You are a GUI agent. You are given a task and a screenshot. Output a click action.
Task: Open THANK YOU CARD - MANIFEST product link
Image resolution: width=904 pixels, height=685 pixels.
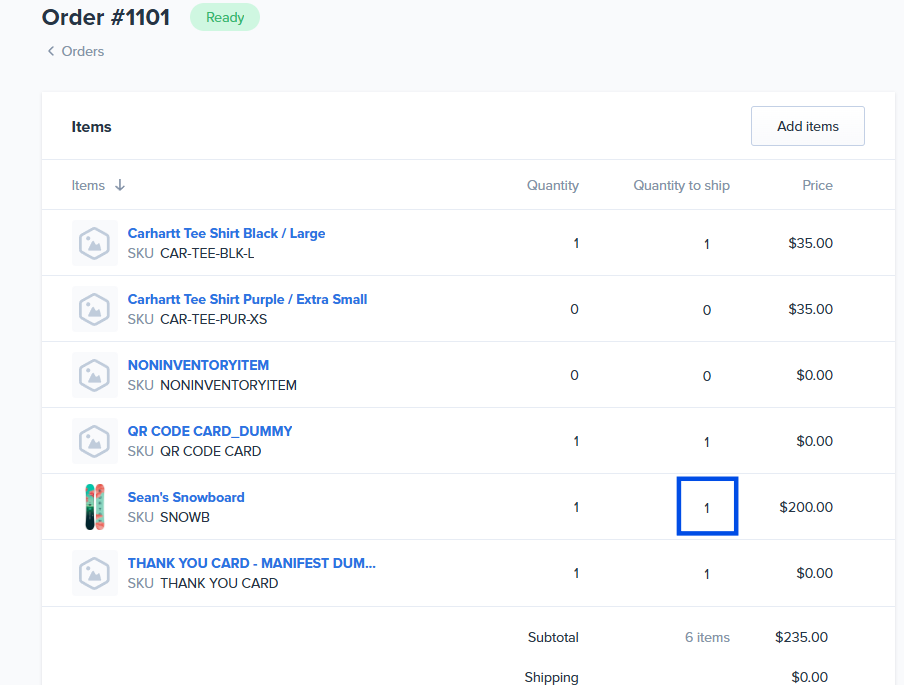251,563
